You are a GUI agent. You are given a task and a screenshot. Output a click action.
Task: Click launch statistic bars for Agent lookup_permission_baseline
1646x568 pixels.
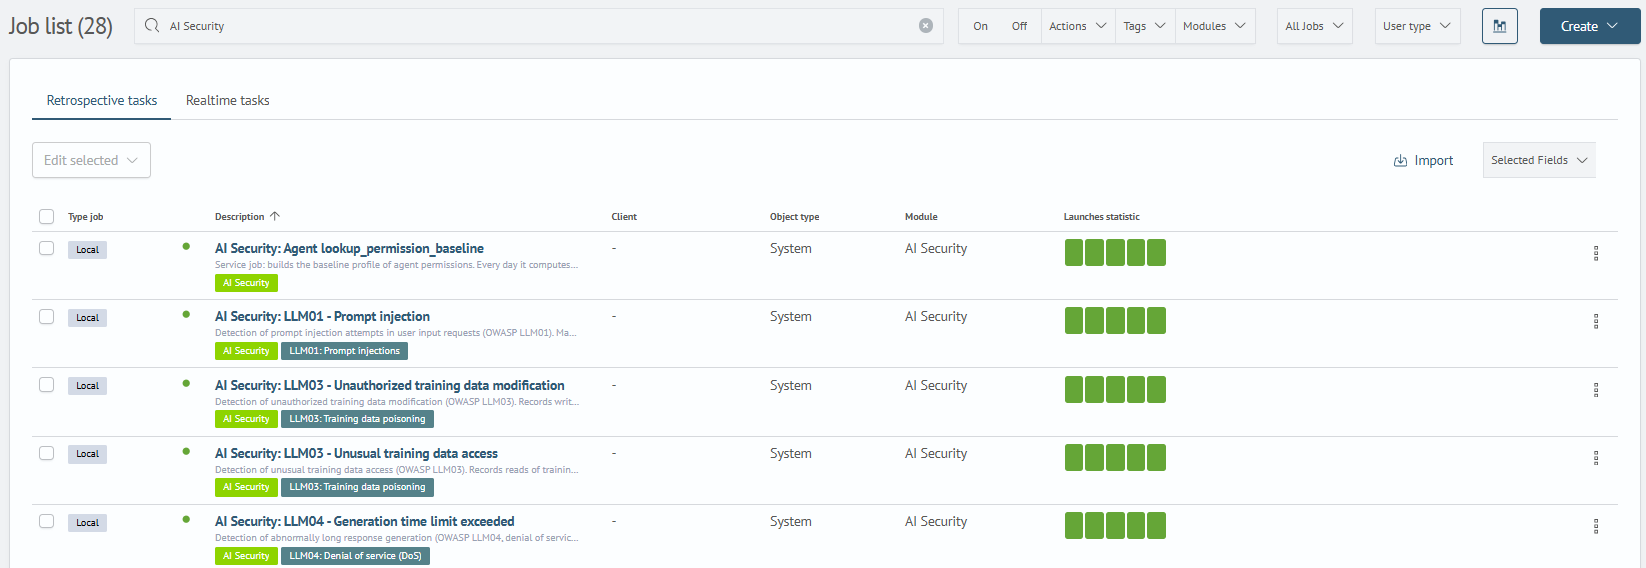(x=1115, y=253)
